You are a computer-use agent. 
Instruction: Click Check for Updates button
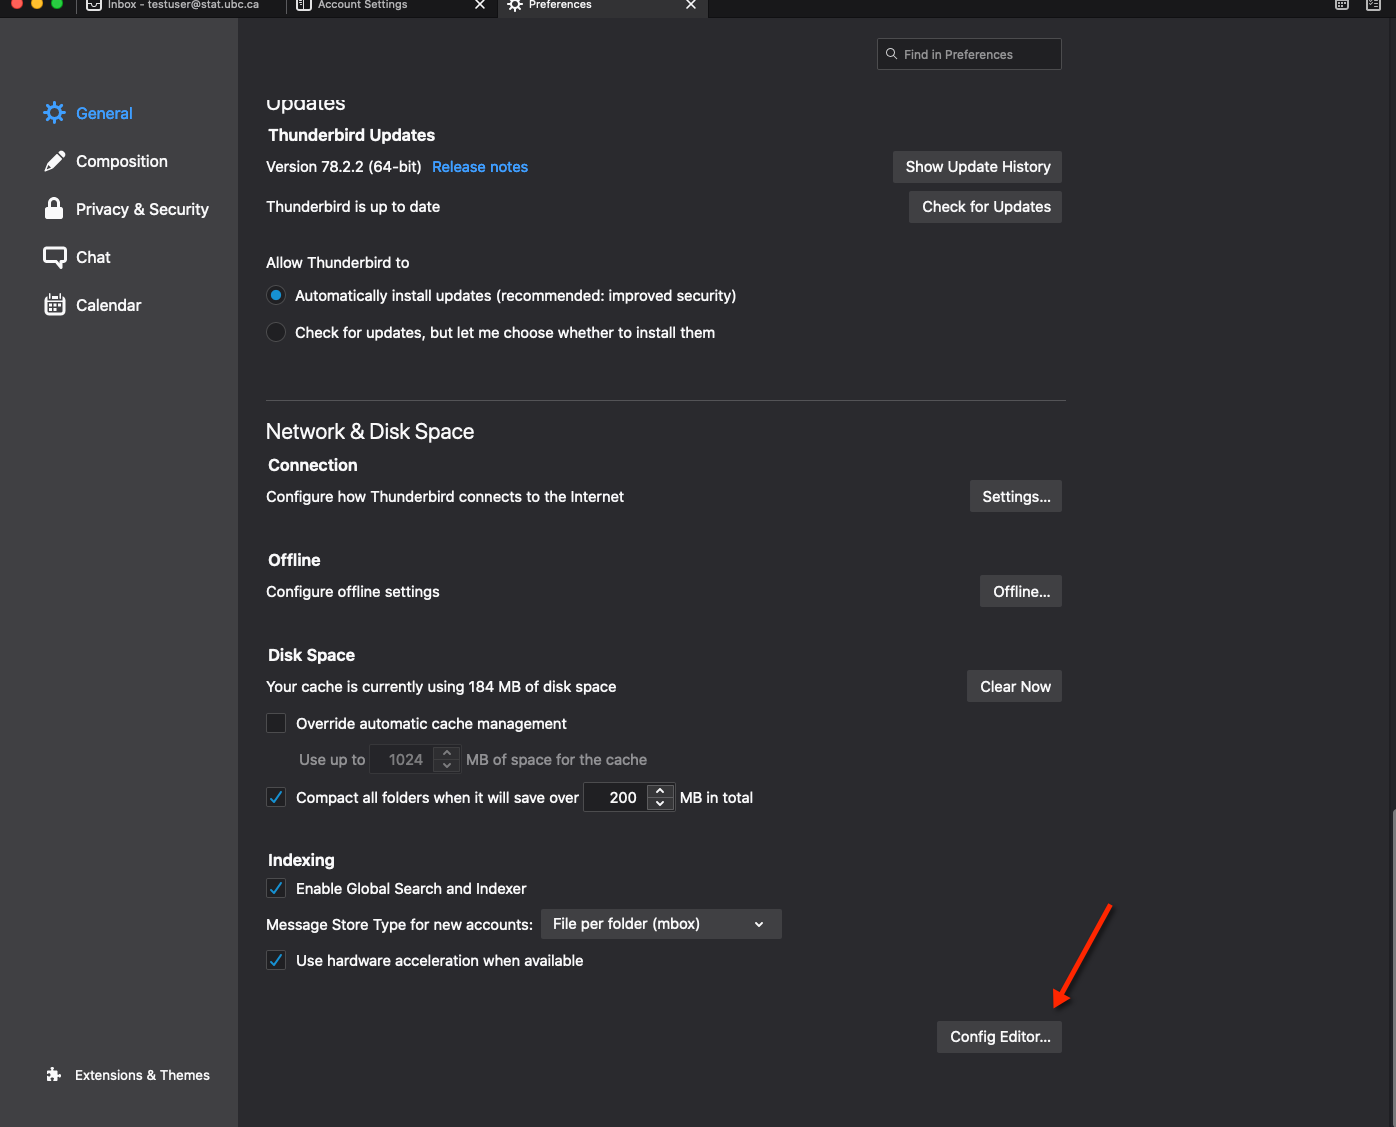point(985,207)
